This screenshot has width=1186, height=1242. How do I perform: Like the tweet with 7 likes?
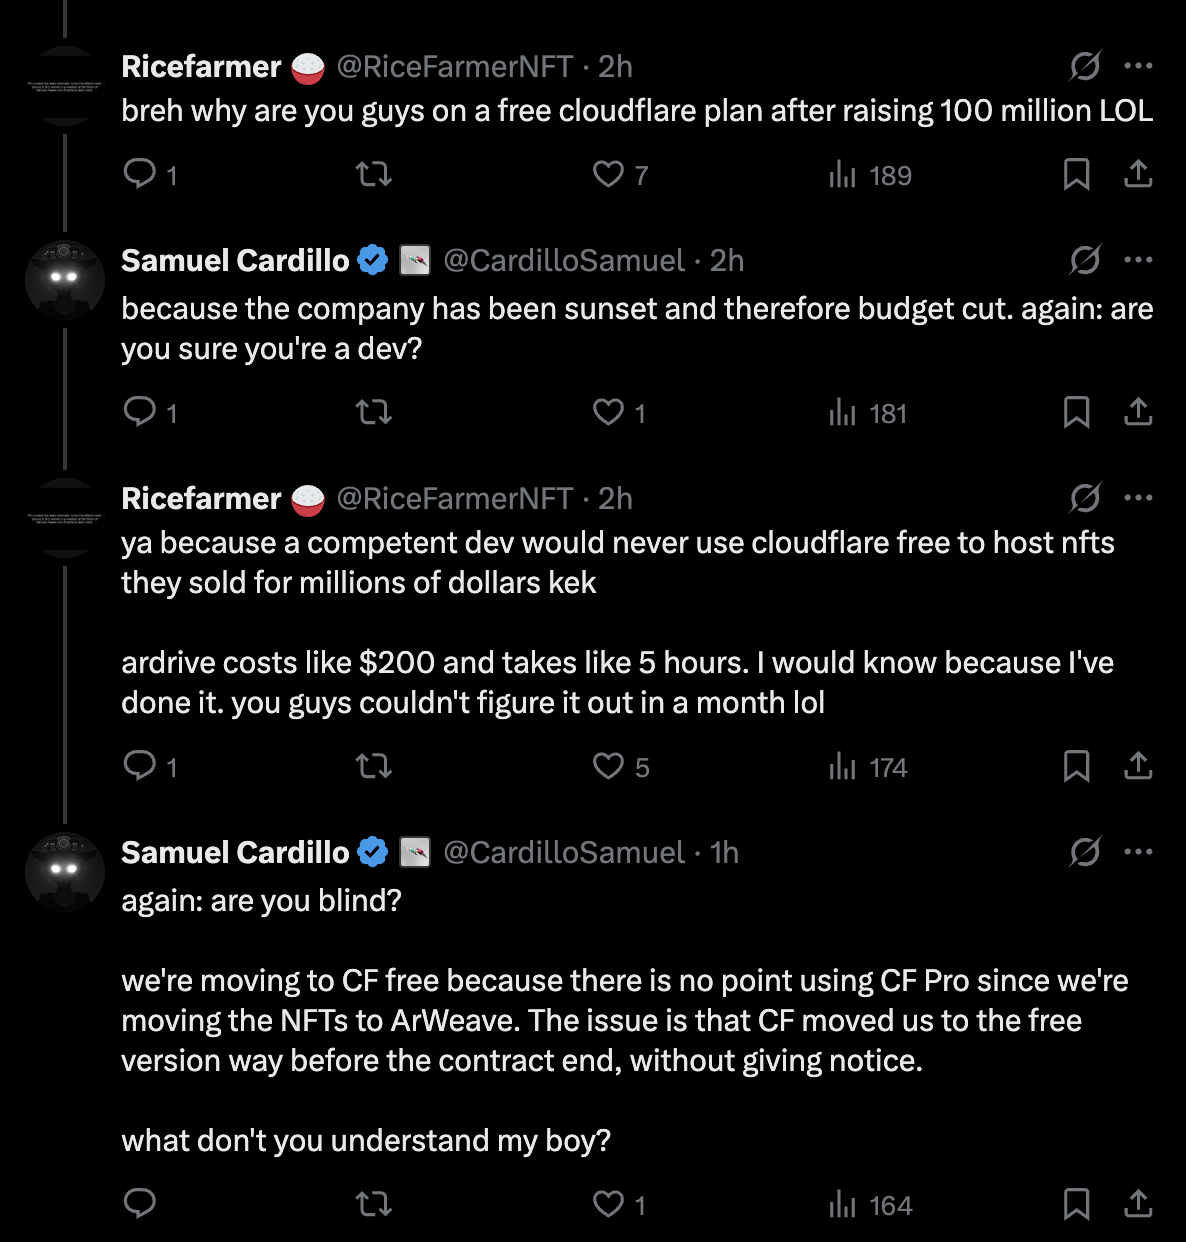(608, 174)
